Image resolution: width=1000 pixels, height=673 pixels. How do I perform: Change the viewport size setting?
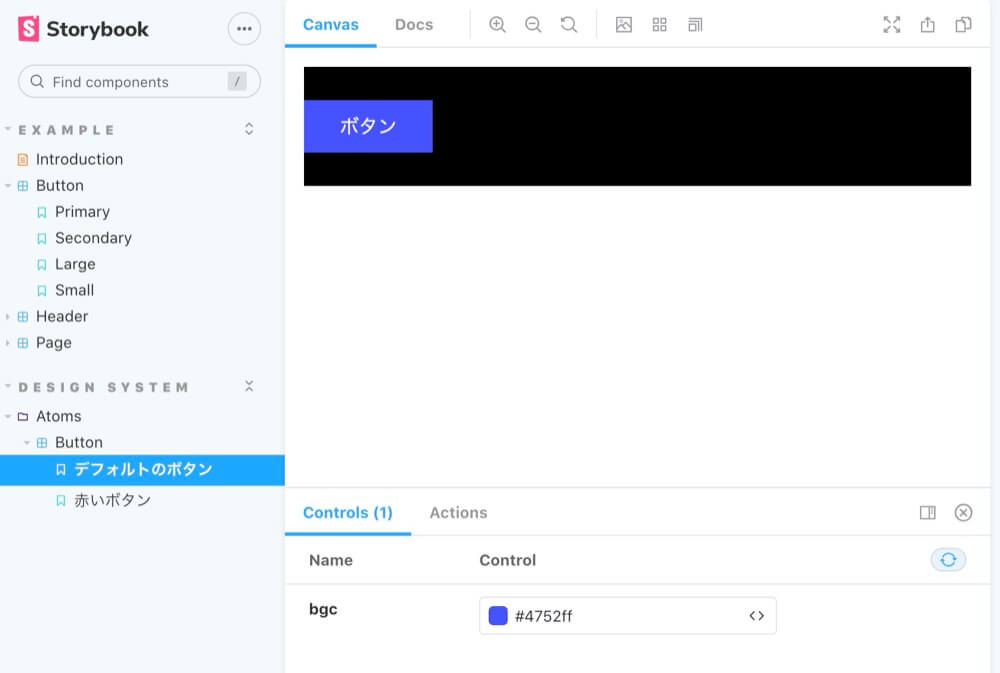pos(695,24)
